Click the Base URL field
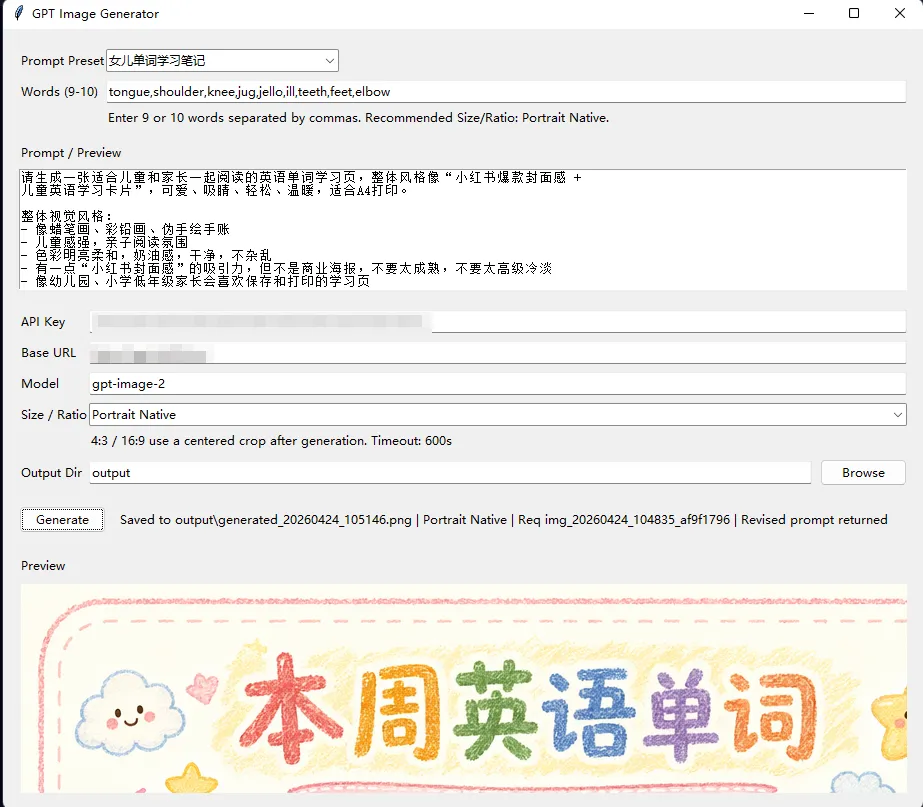This screenshot has width=923, height=807. click(497, 353)
